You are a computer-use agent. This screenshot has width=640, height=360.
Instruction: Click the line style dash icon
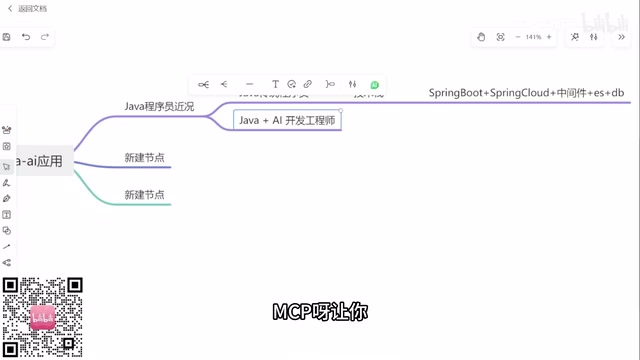249,84
